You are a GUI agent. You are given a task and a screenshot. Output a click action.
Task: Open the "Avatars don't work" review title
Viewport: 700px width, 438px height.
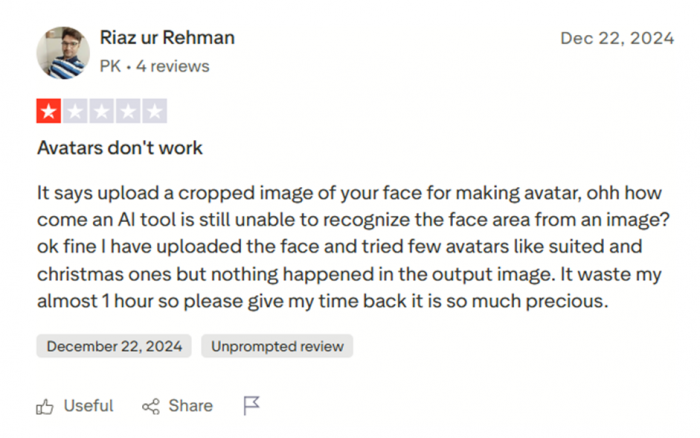tap(120, 148)
